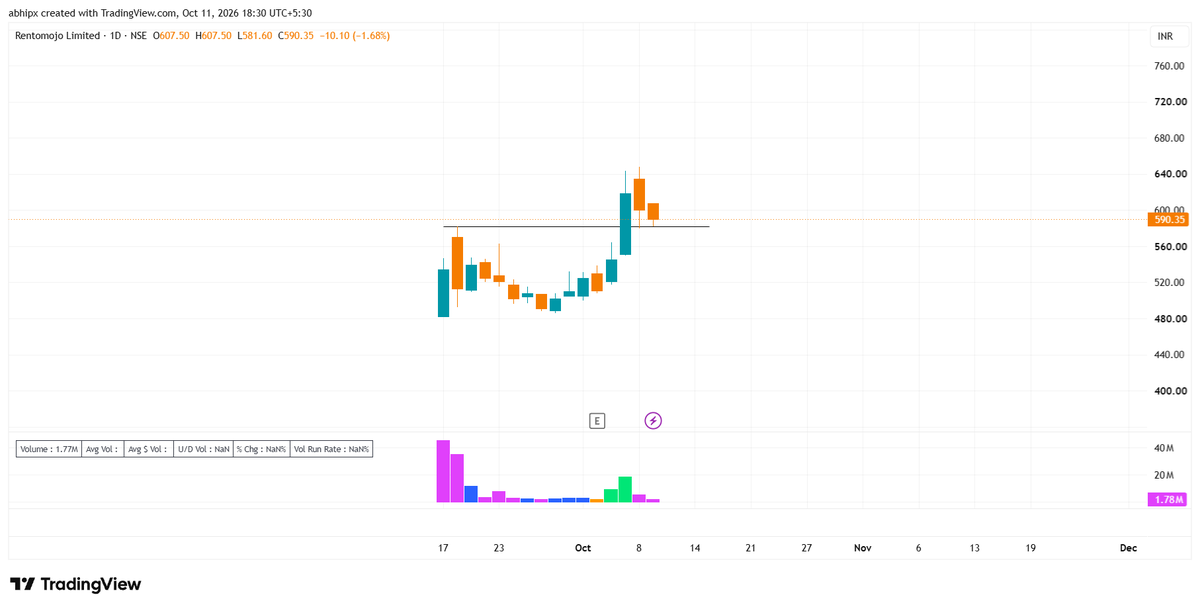
Task: Click the '17' date on time axis
Action: (443, 548)
